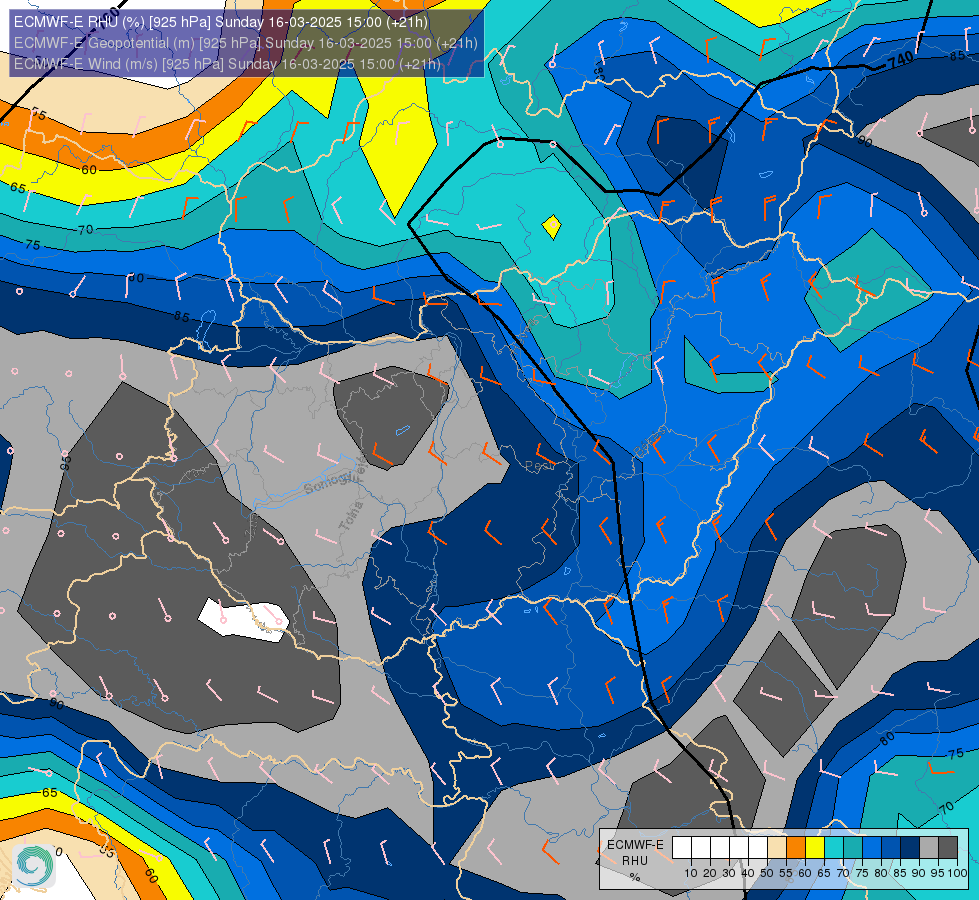Pick the medium blue 80–85 legend swatch
This screenshot has height=900, width=979.
click(x=892, y=848)
